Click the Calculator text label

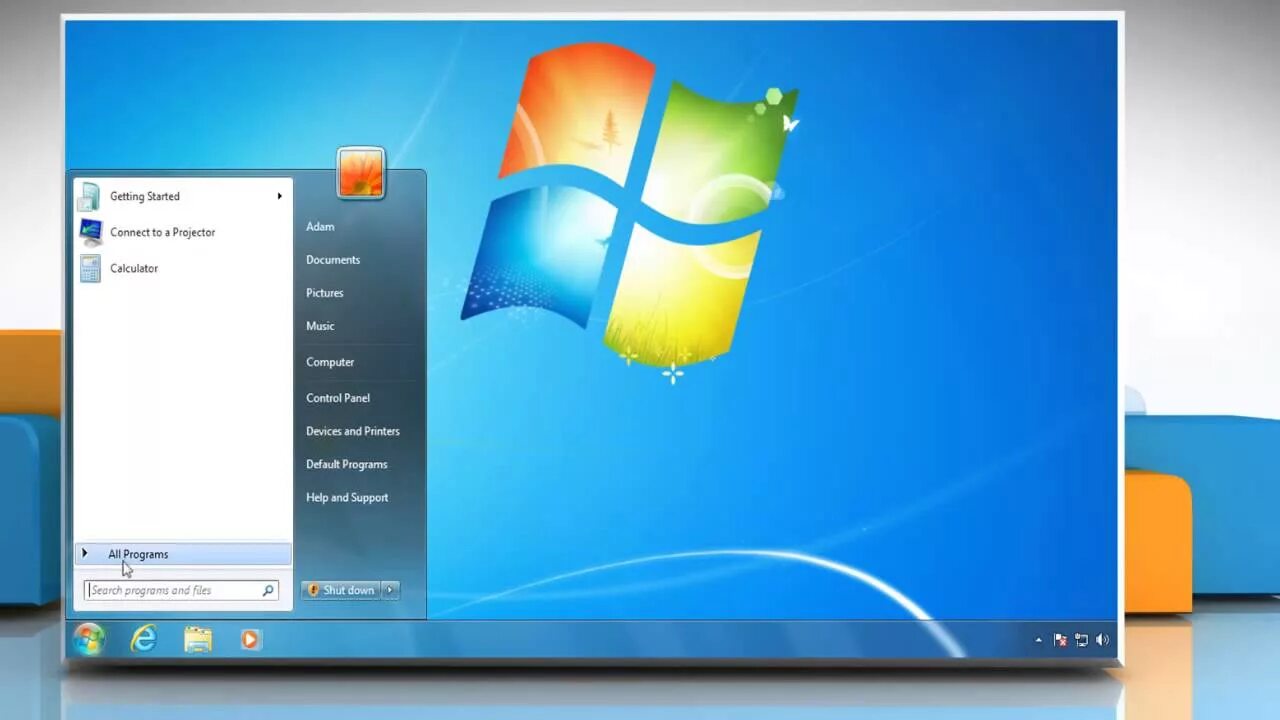click(134, 268)
